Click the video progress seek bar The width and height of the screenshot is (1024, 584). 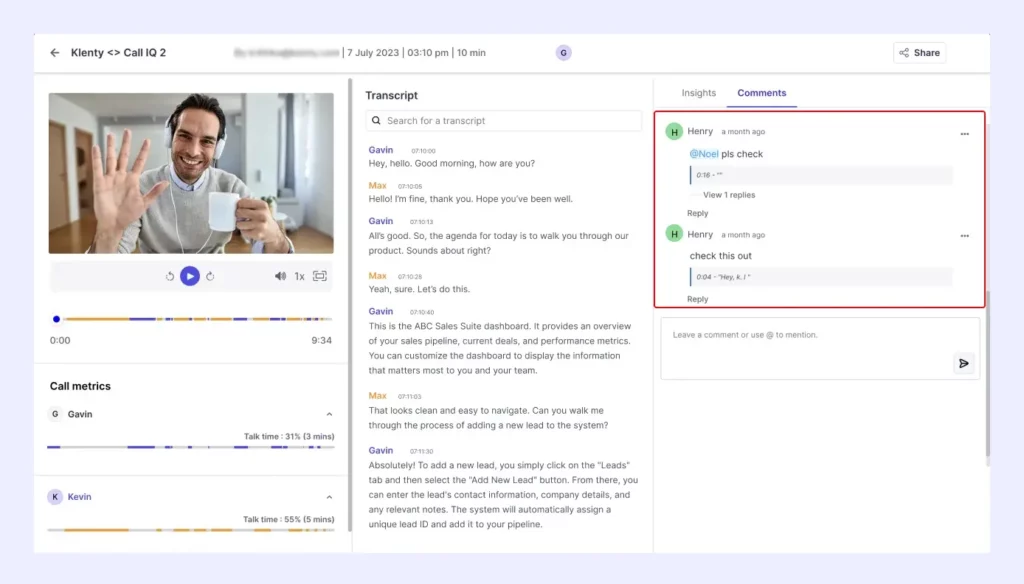(190, 320)
